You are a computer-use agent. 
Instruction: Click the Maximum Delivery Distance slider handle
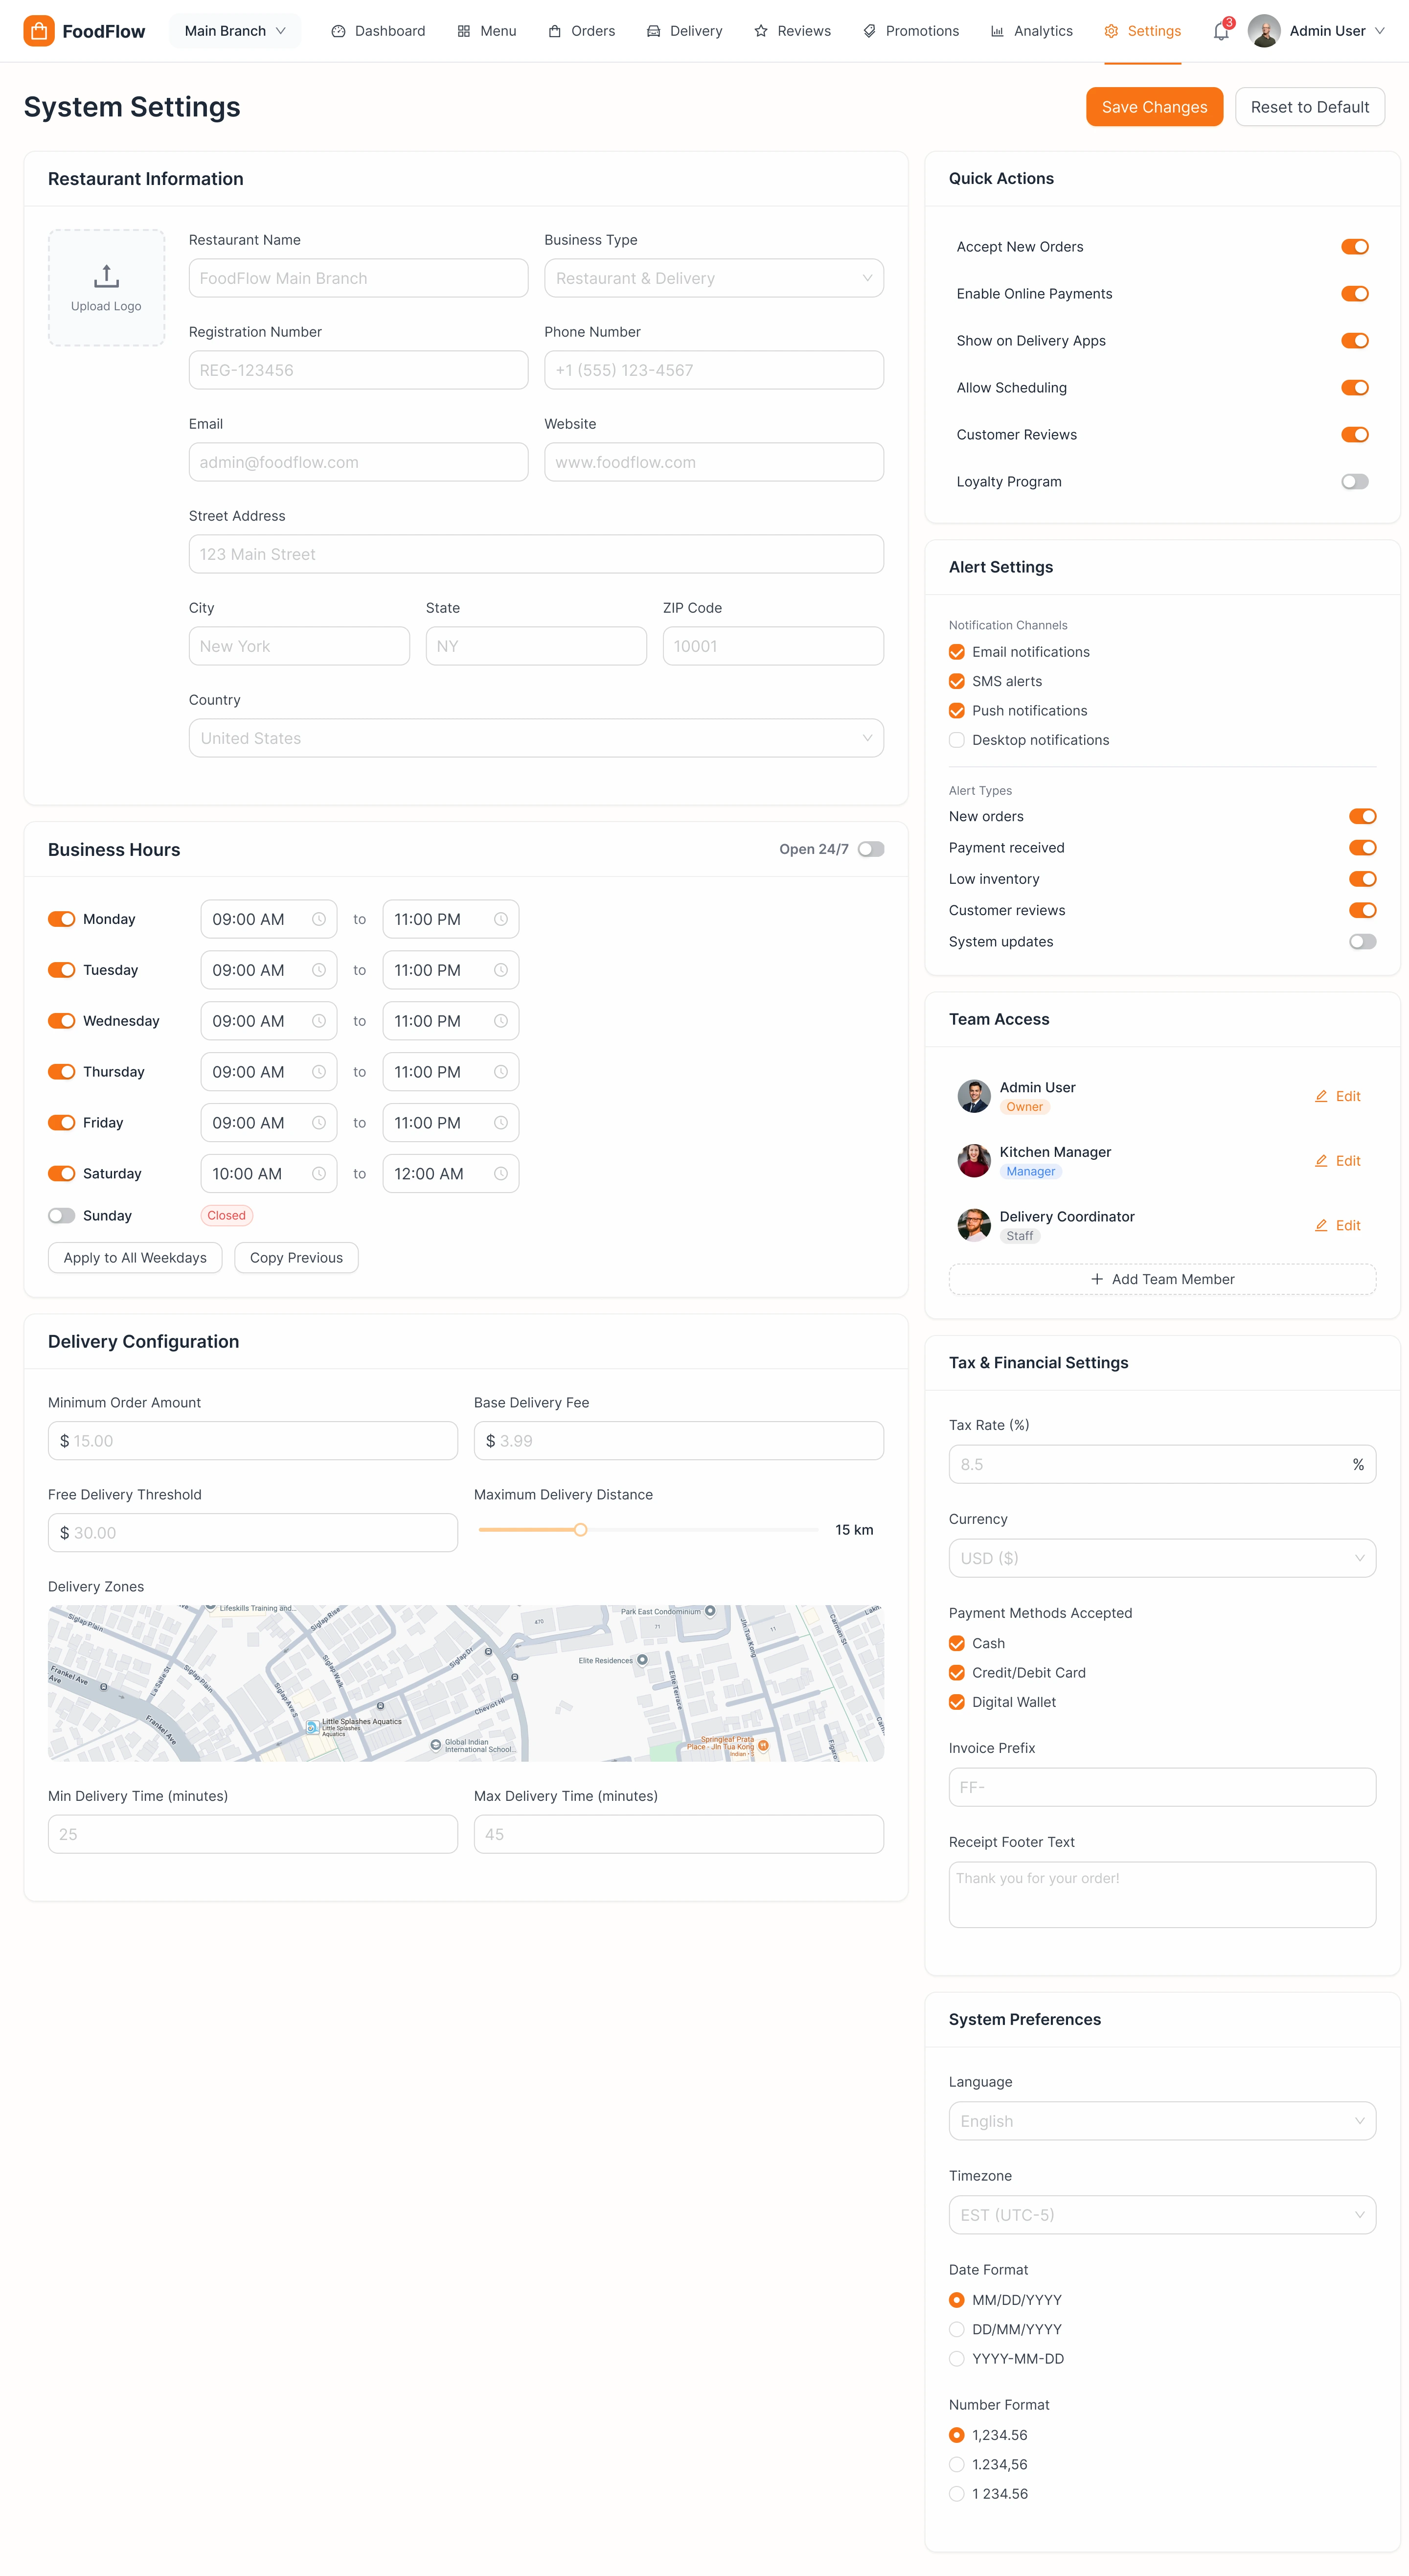coord(580,1530)
